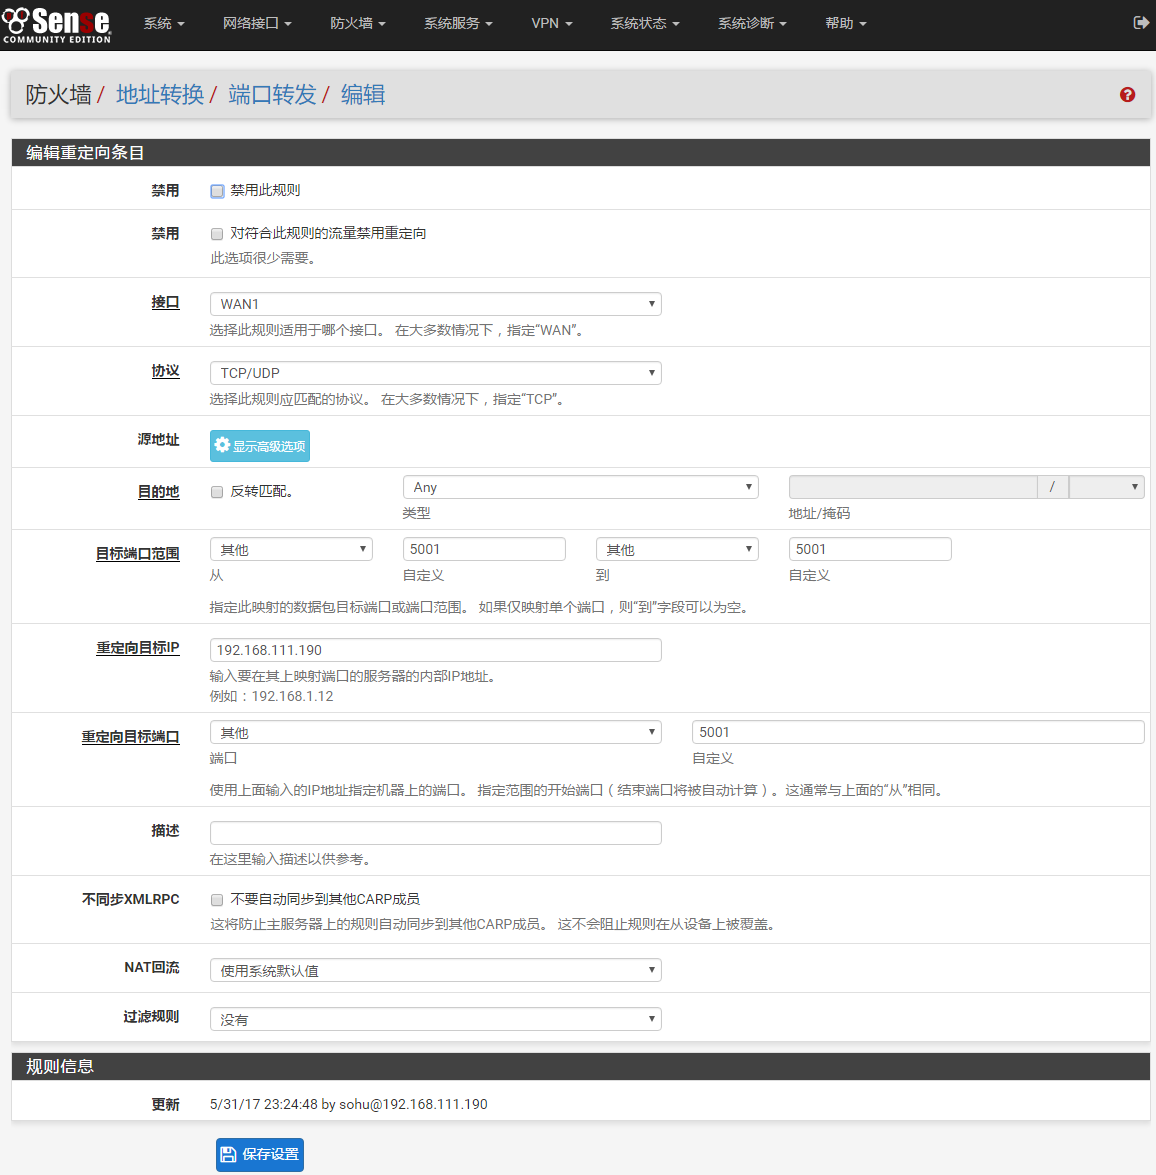Expand the 过滤规则 dropdown
The width and height of the screenshot is (1156, 1175).
(435, 1019)
